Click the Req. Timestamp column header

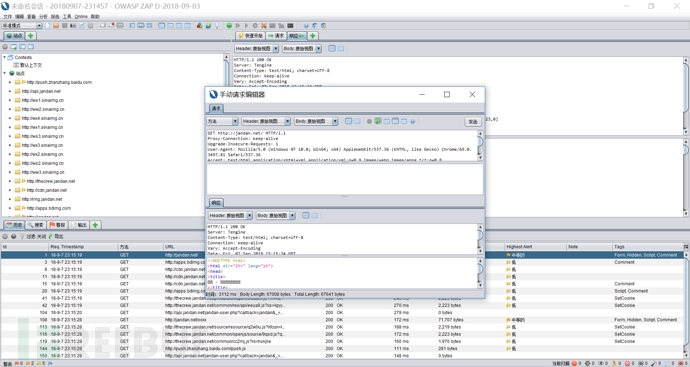click(x=67, y=247)
